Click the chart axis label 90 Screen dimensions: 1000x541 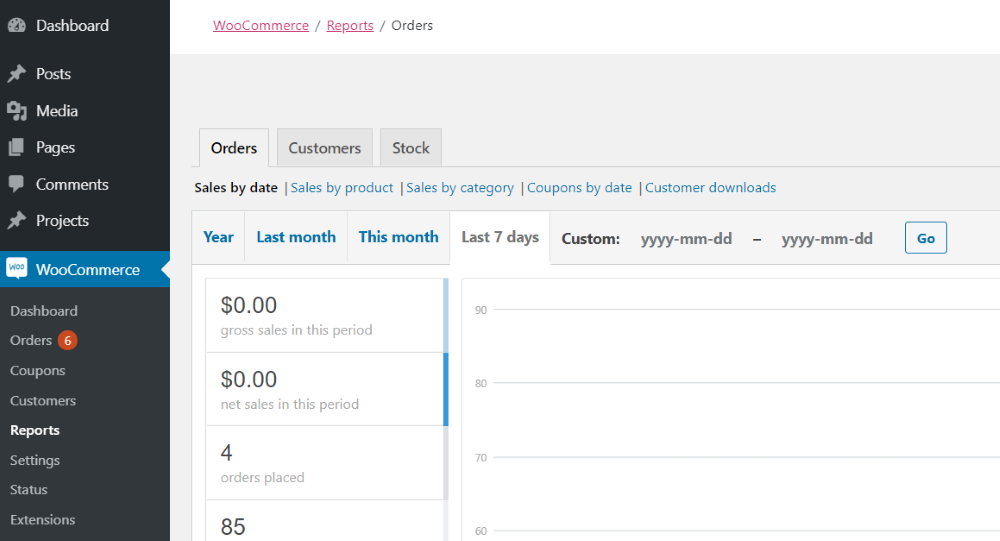pyautogui.click(x=481, y=311)
